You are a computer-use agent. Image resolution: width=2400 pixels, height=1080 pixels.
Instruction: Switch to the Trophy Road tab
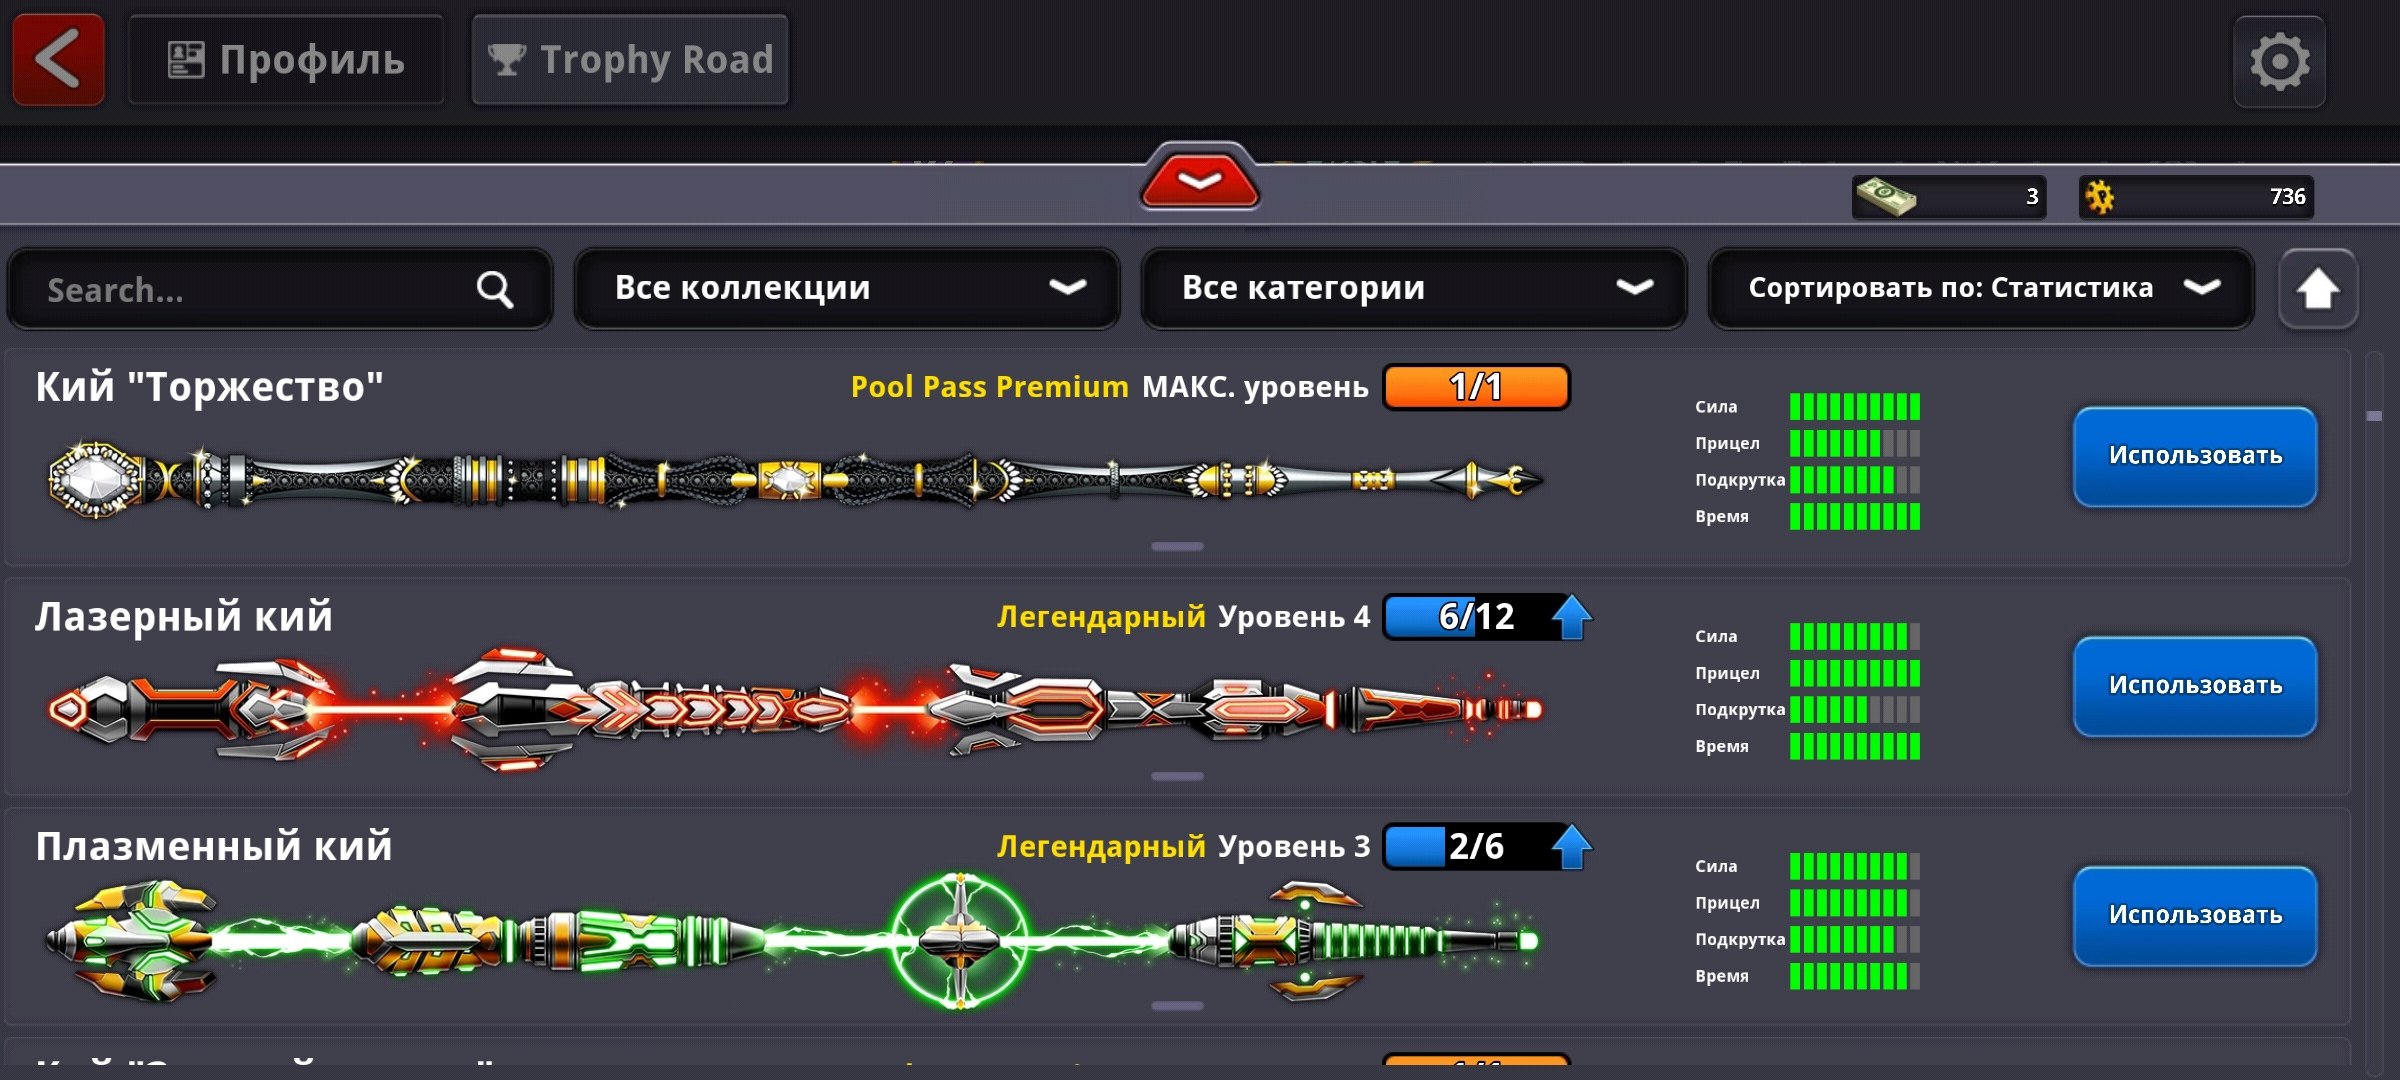tap(630, 60)
